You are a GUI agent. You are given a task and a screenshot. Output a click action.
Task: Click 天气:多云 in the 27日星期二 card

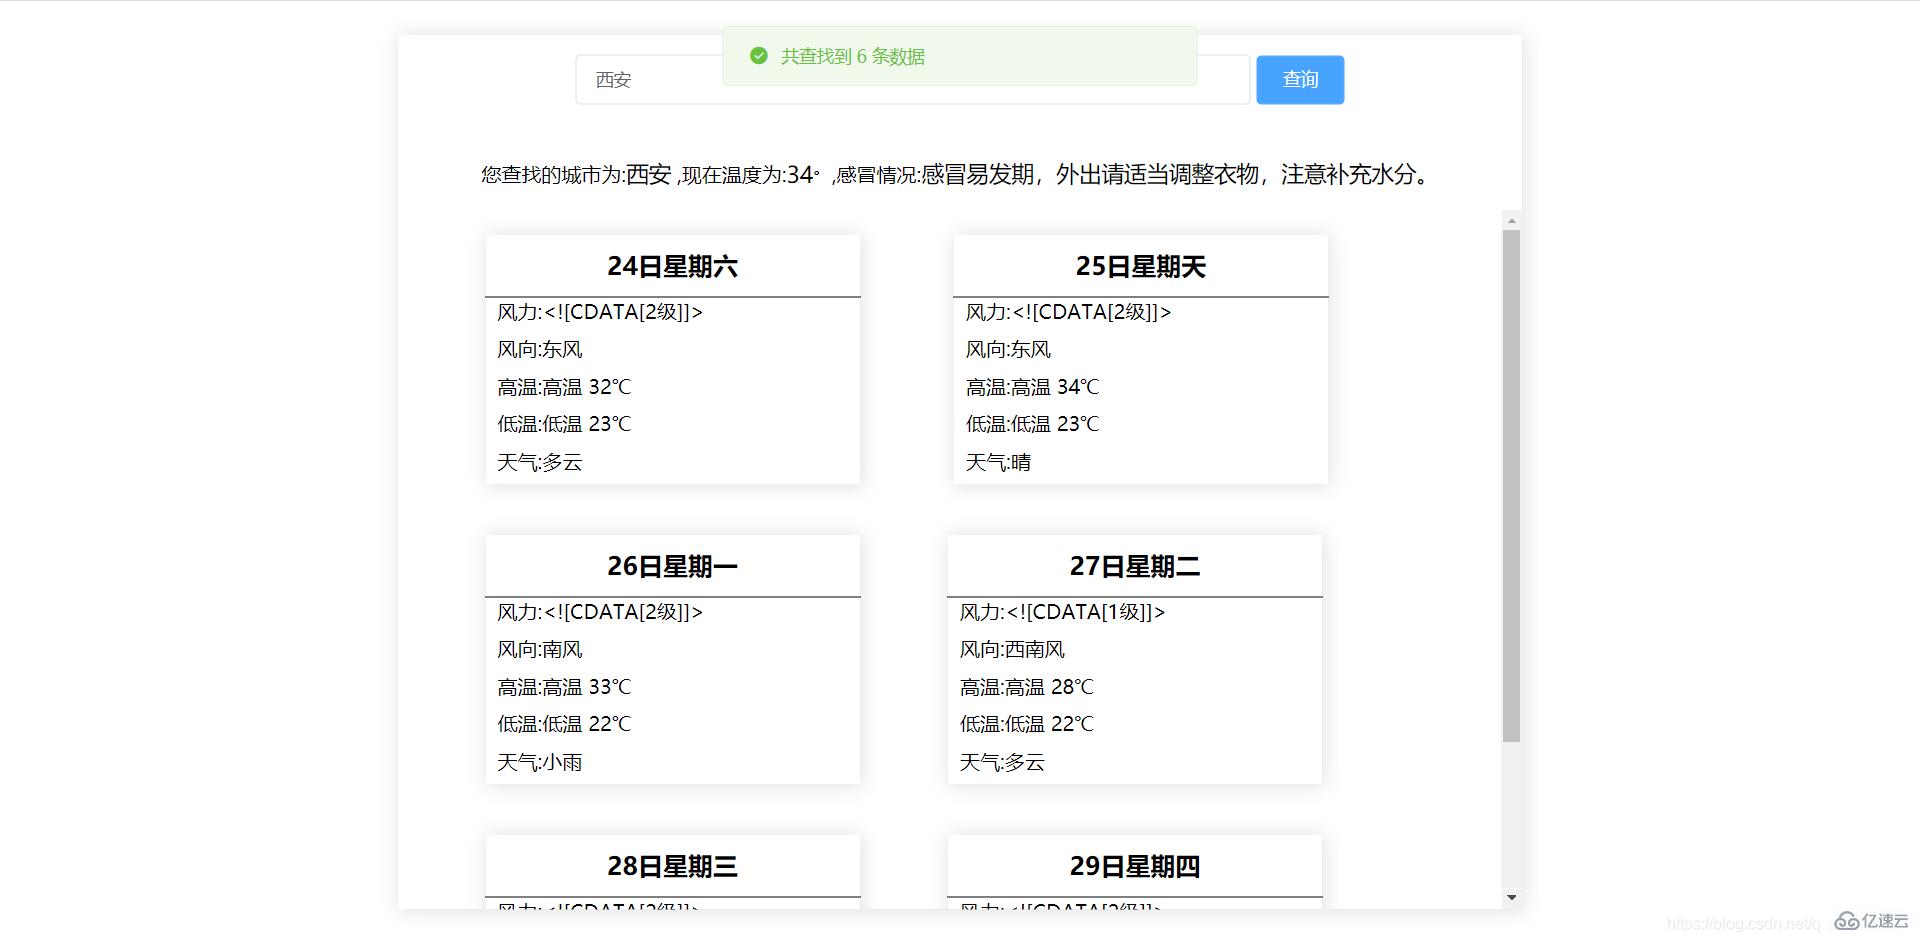1002,762
